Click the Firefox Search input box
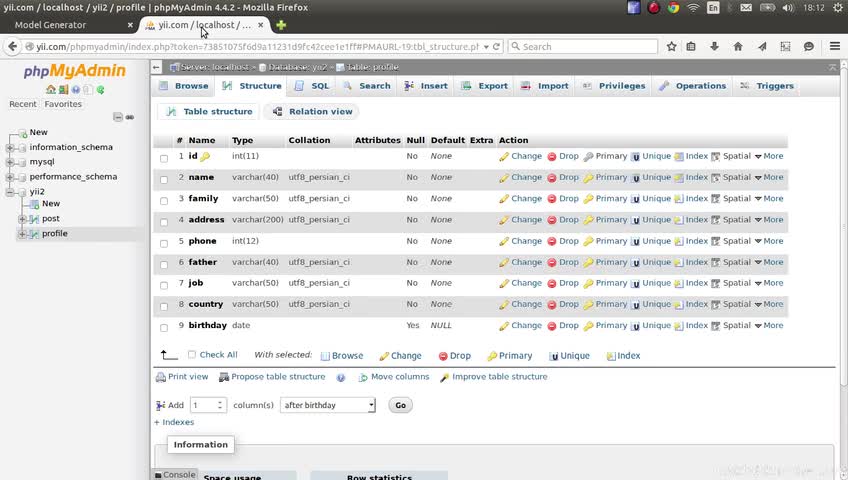Screen dimensions: 848x480 (x=582, y=46)
